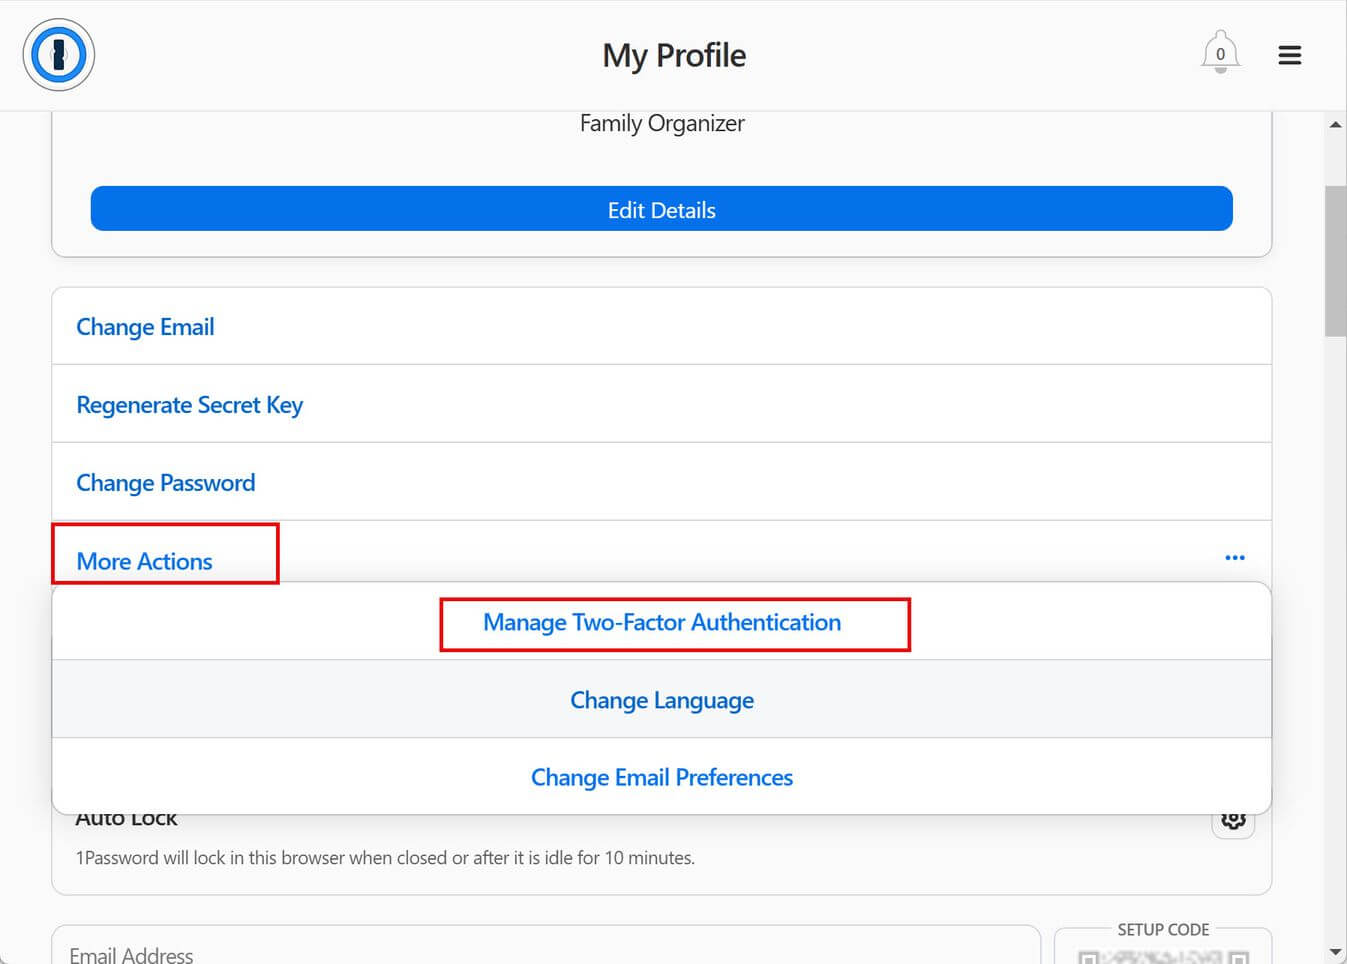Focus the Email Address field
The image size is (1347, 964).
tap(546, 946)
